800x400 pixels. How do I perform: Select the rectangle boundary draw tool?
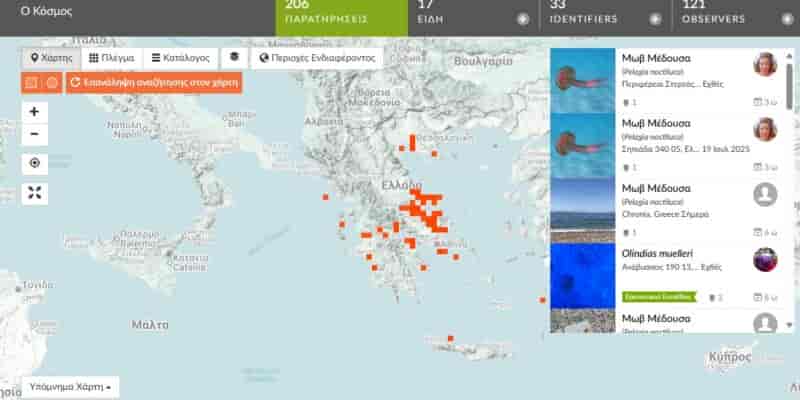coord(31,82)
